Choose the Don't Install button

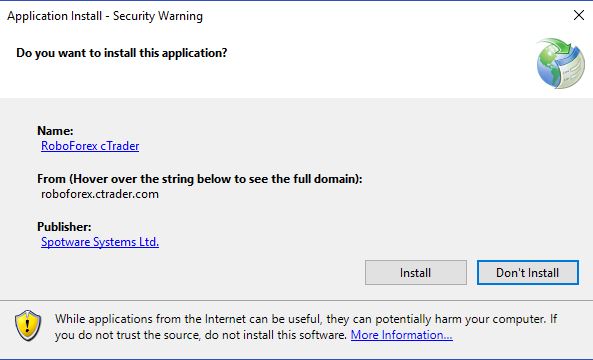528,272
